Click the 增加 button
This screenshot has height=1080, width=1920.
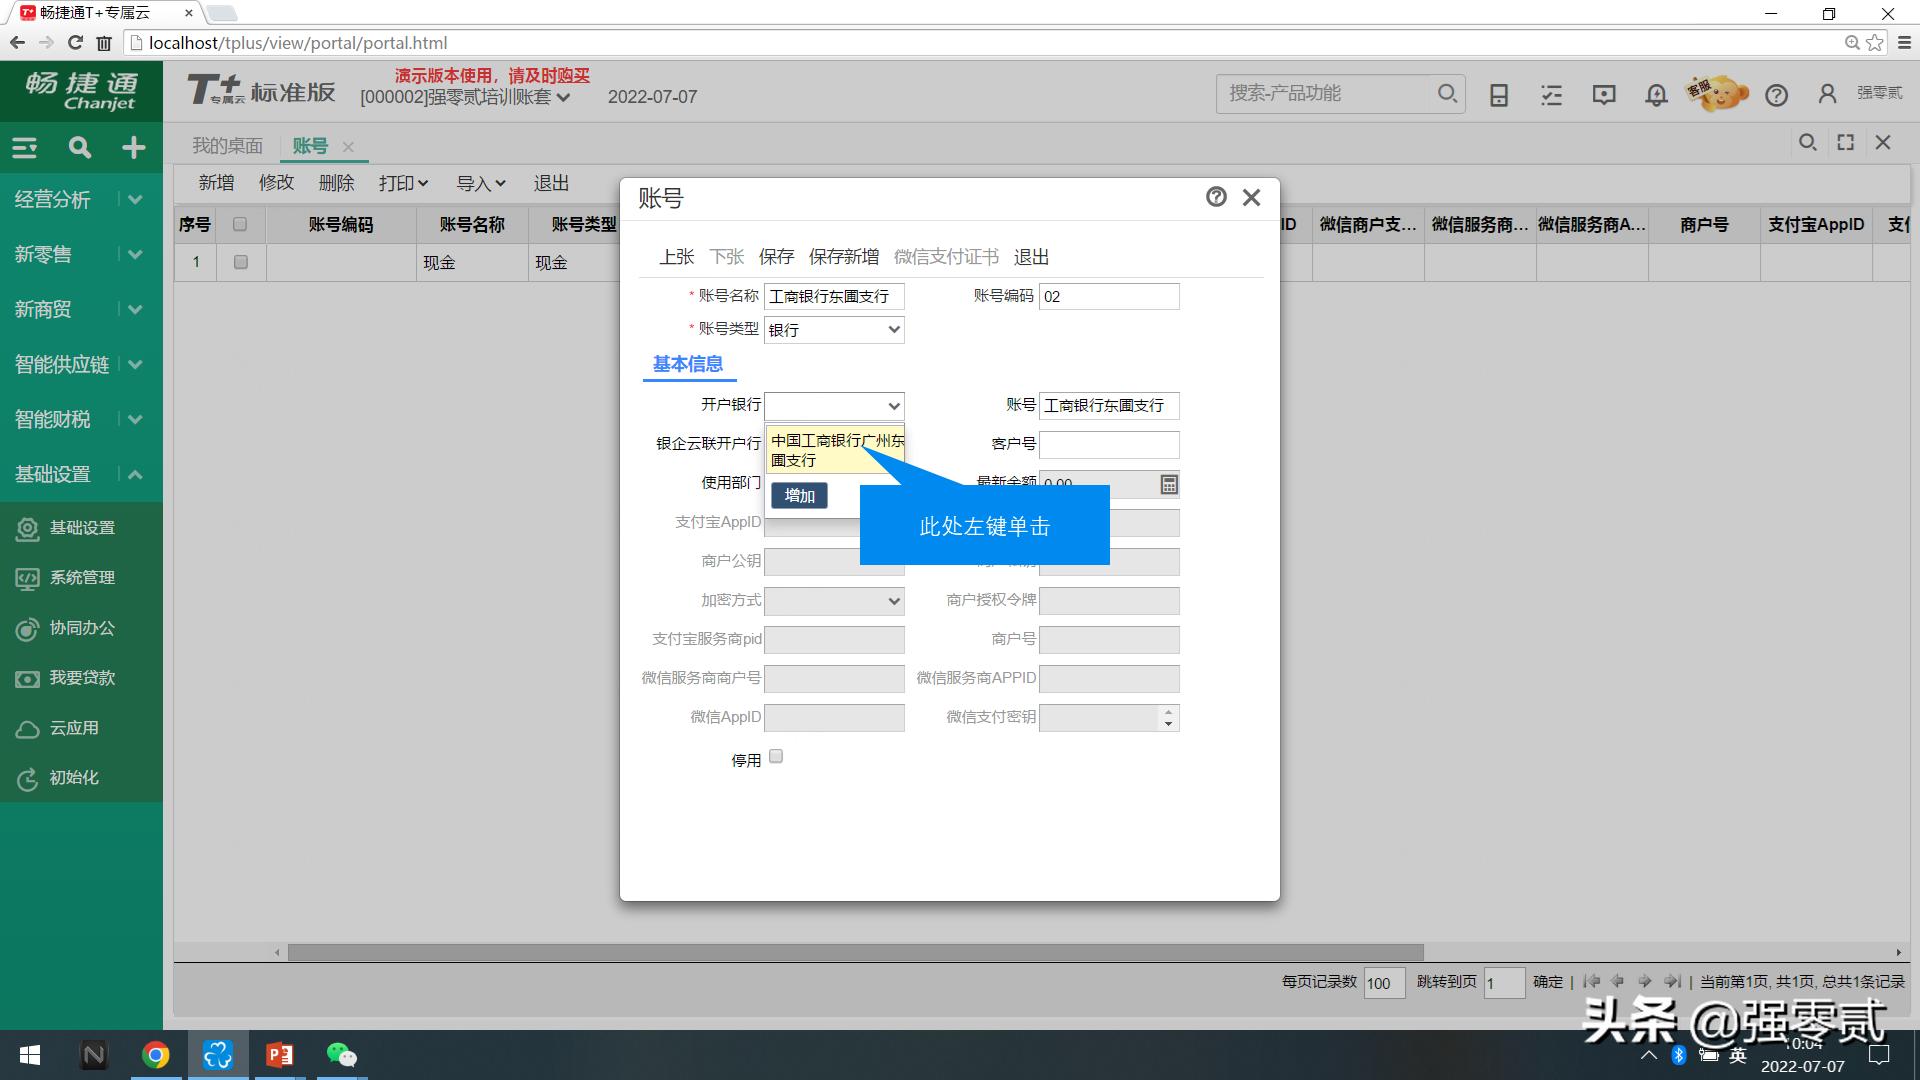pos(798,495)
